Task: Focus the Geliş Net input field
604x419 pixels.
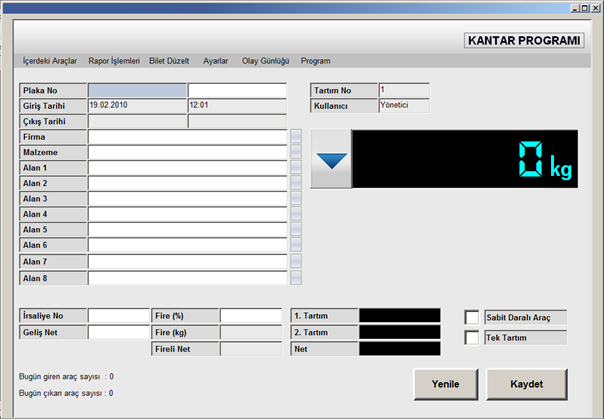Action: click(x=119, y=332)
